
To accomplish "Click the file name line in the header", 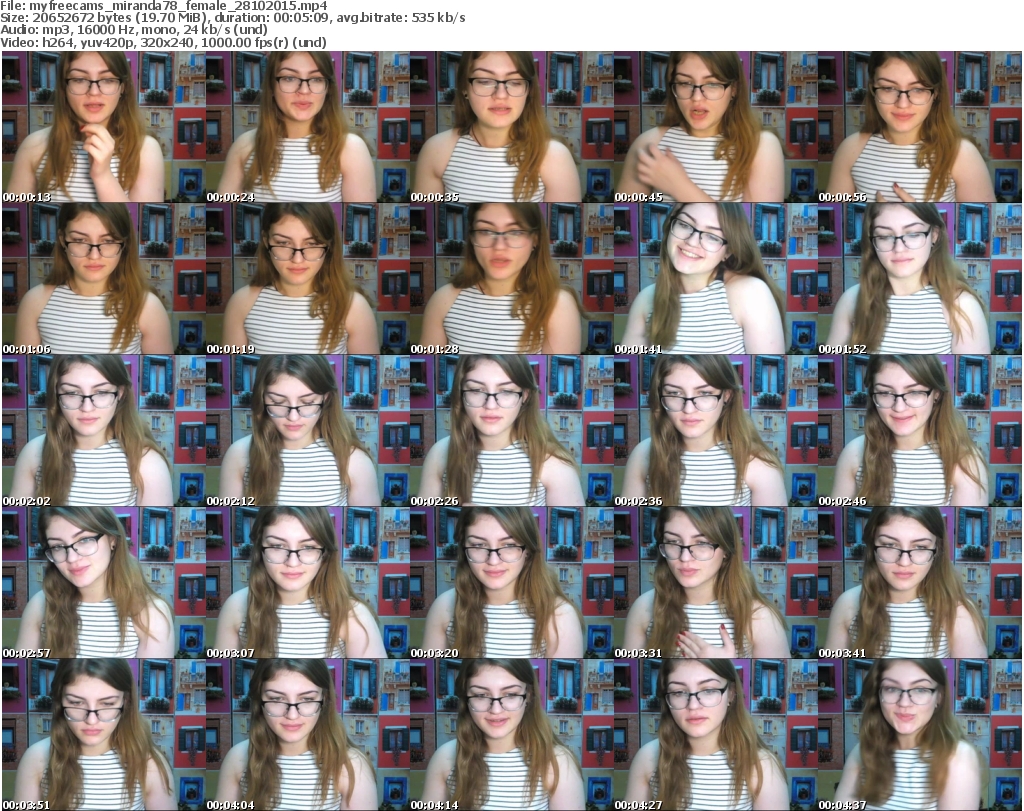I will point(163,6).
